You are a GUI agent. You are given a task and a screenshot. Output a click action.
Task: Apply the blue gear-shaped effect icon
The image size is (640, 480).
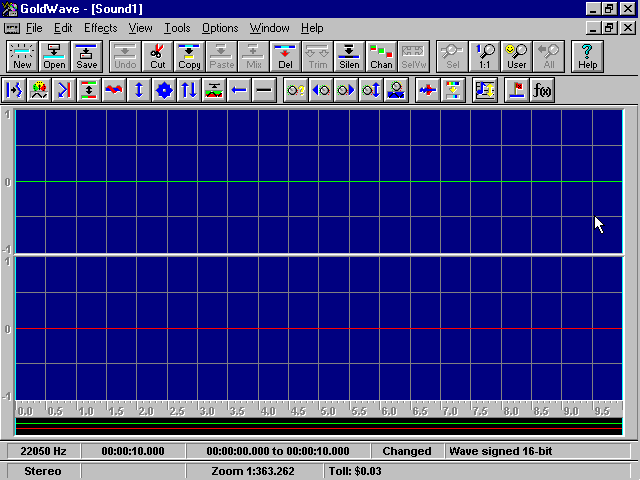click(x=163, y=90)
